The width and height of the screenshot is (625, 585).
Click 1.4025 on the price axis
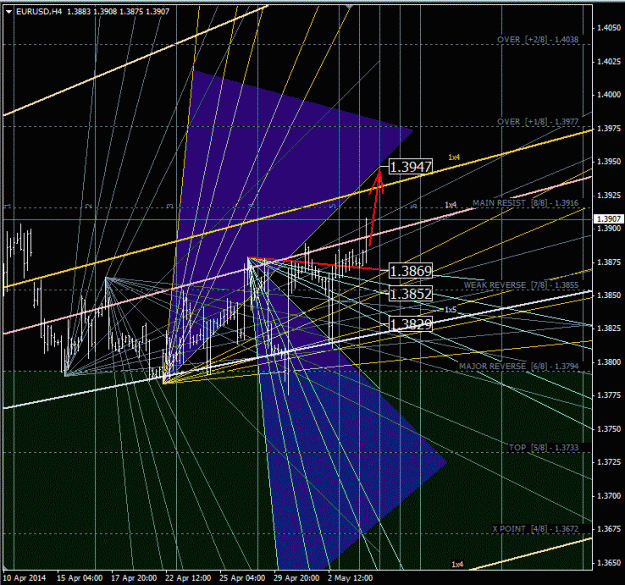pos(609,62)
